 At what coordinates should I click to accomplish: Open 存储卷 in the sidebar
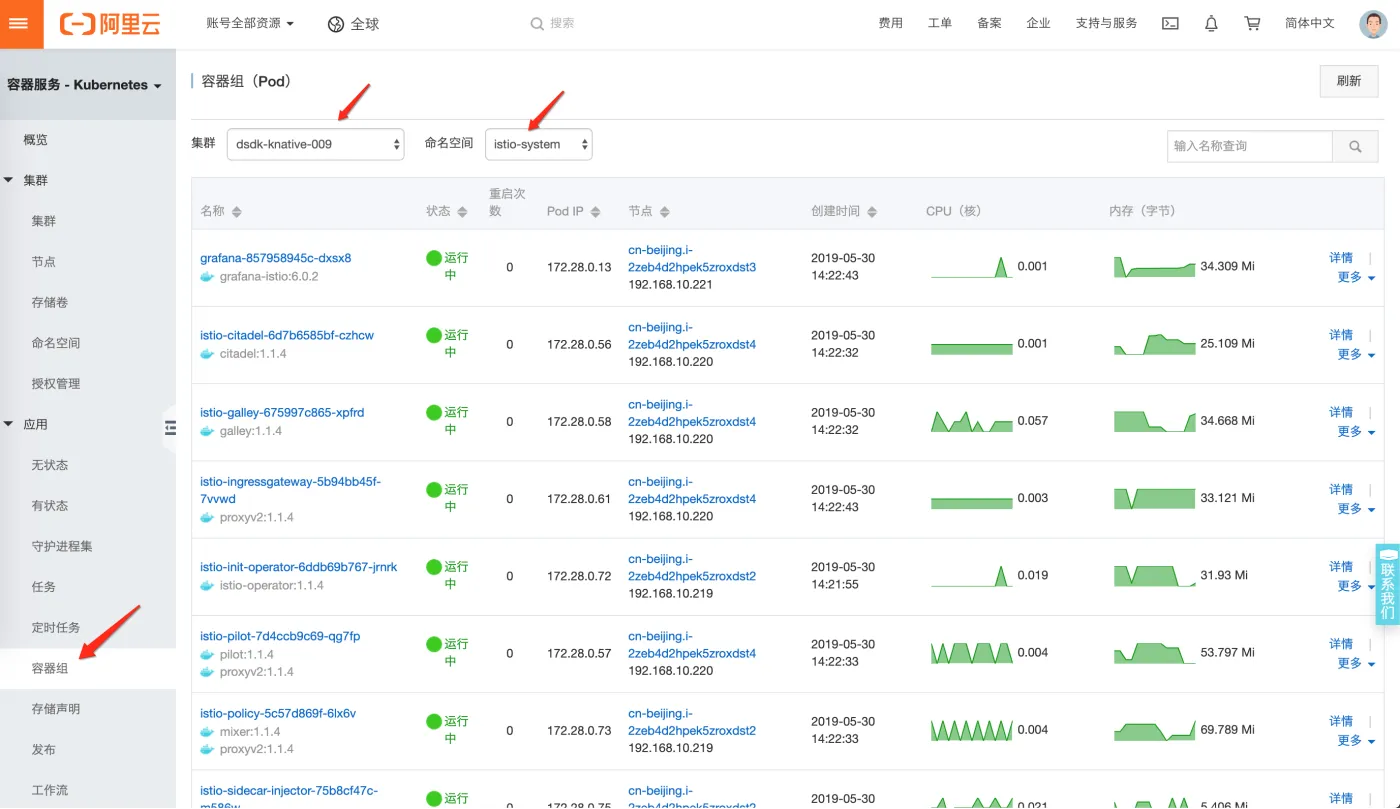50,302
